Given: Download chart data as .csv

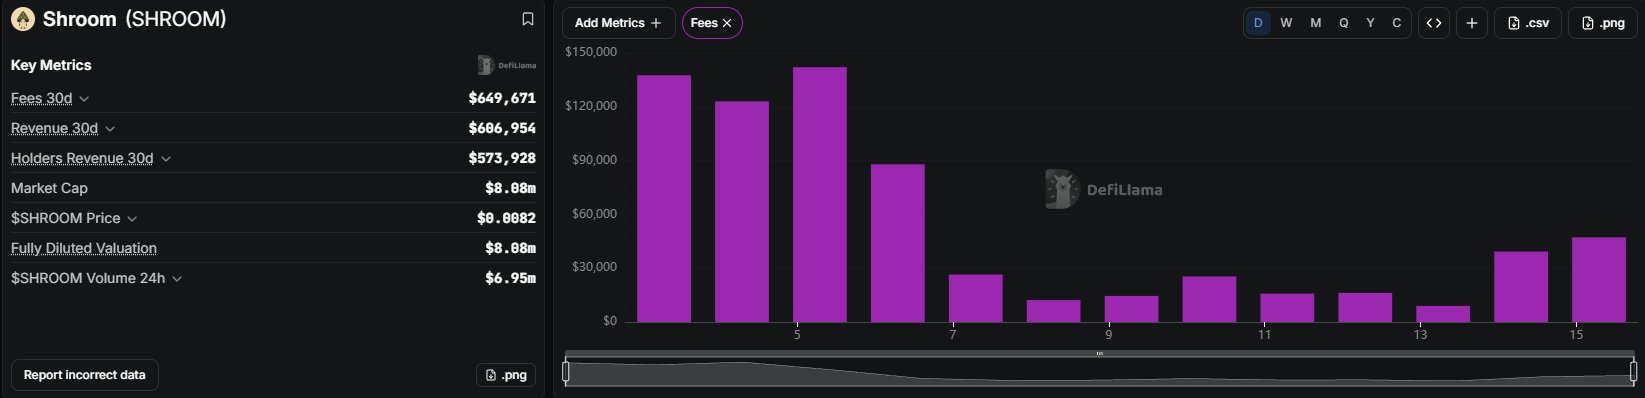Looking at the screenshot, I should [x=1528, y=23].
